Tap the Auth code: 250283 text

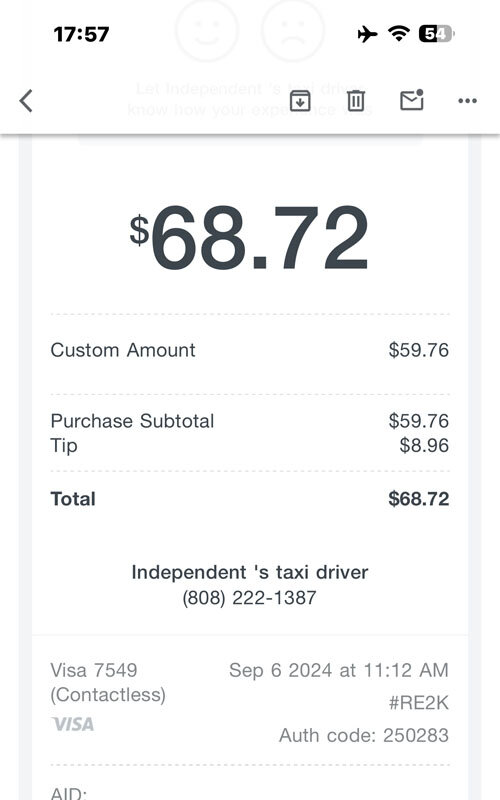click(x=364, y=735)
